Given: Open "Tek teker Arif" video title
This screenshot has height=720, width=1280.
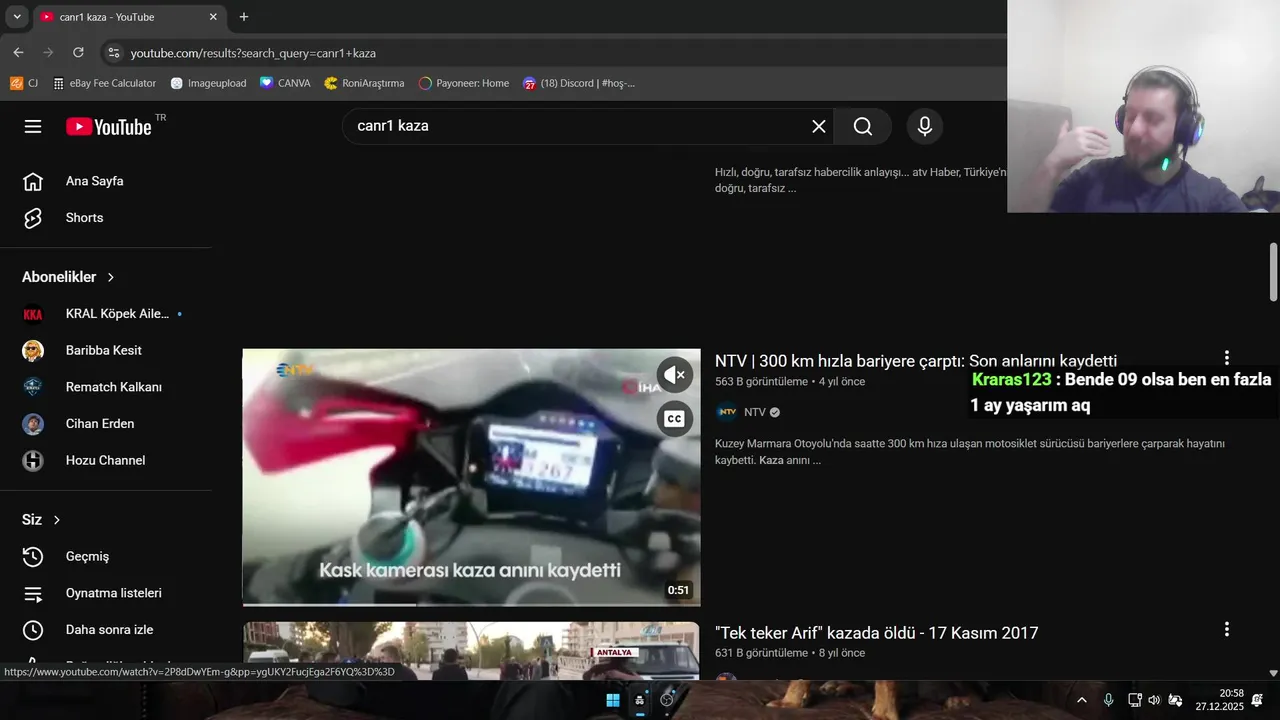Looking at the screenshot, I should 877,633.
